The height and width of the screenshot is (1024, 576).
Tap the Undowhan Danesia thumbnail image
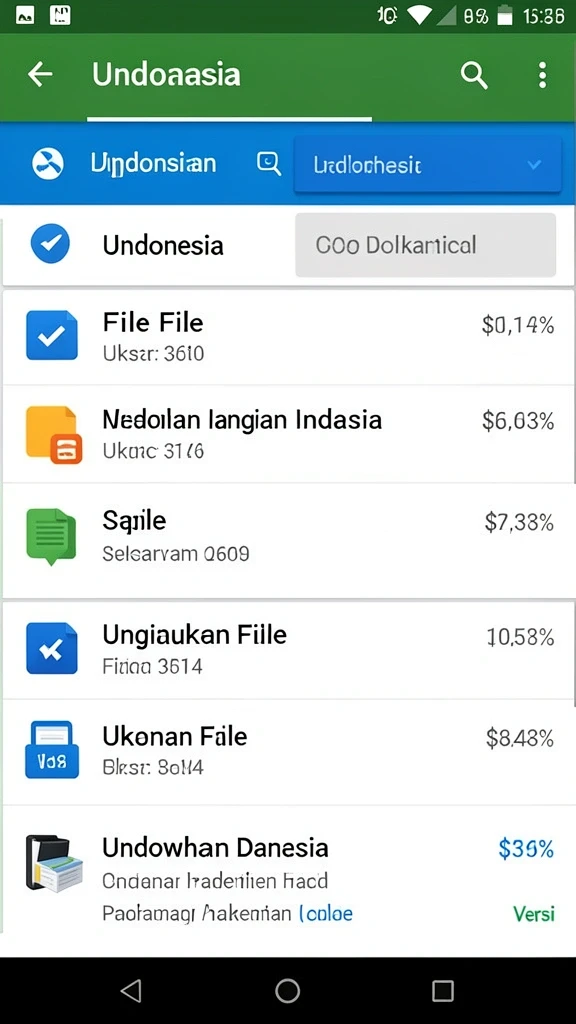pyautogui.click(x=54, y=864)
